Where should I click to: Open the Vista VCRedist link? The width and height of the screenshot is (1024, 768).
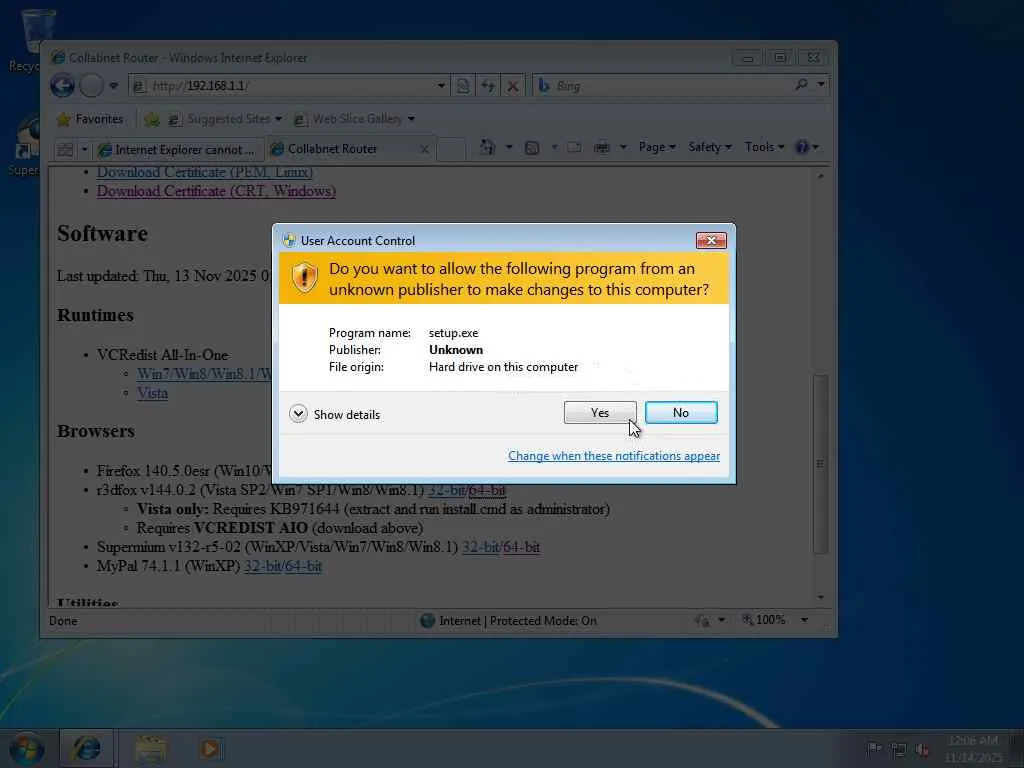tap(152, 393)
